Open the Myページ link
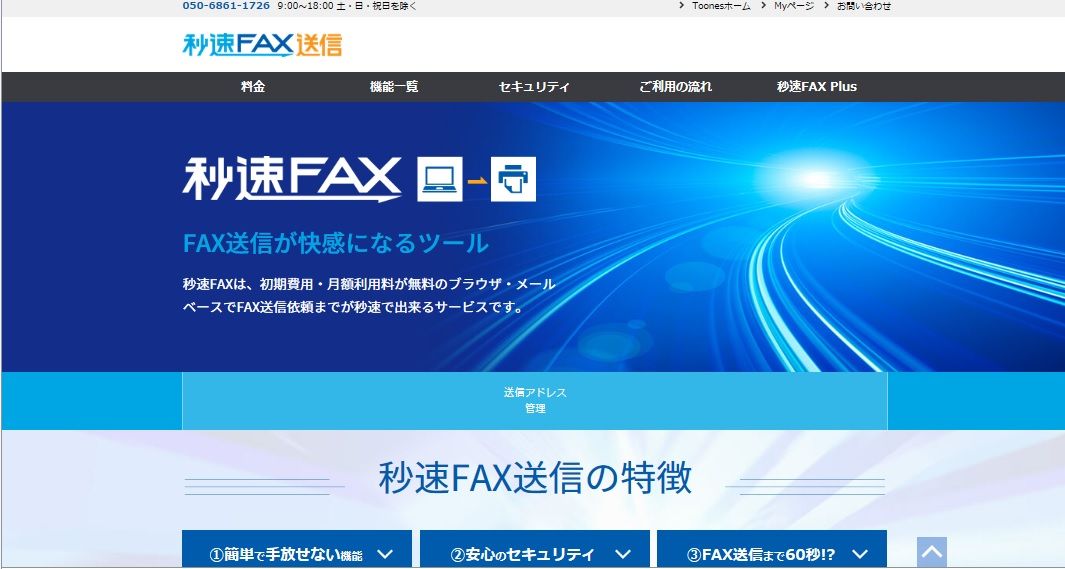Viewport: 1065px width, 569px height. [x=793, y=6]
